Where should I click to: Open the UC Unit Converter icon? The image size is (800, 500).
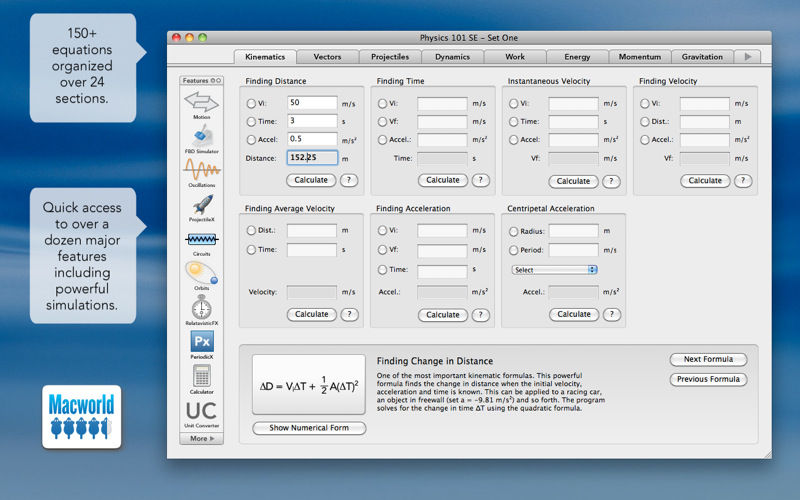202,411
